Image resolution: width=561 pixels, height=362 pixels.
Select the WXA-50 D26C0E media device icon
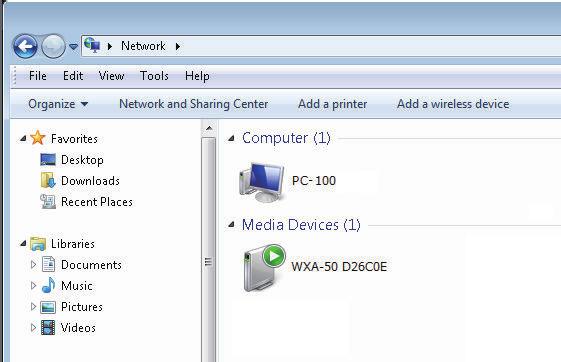[x=264, y=267]
